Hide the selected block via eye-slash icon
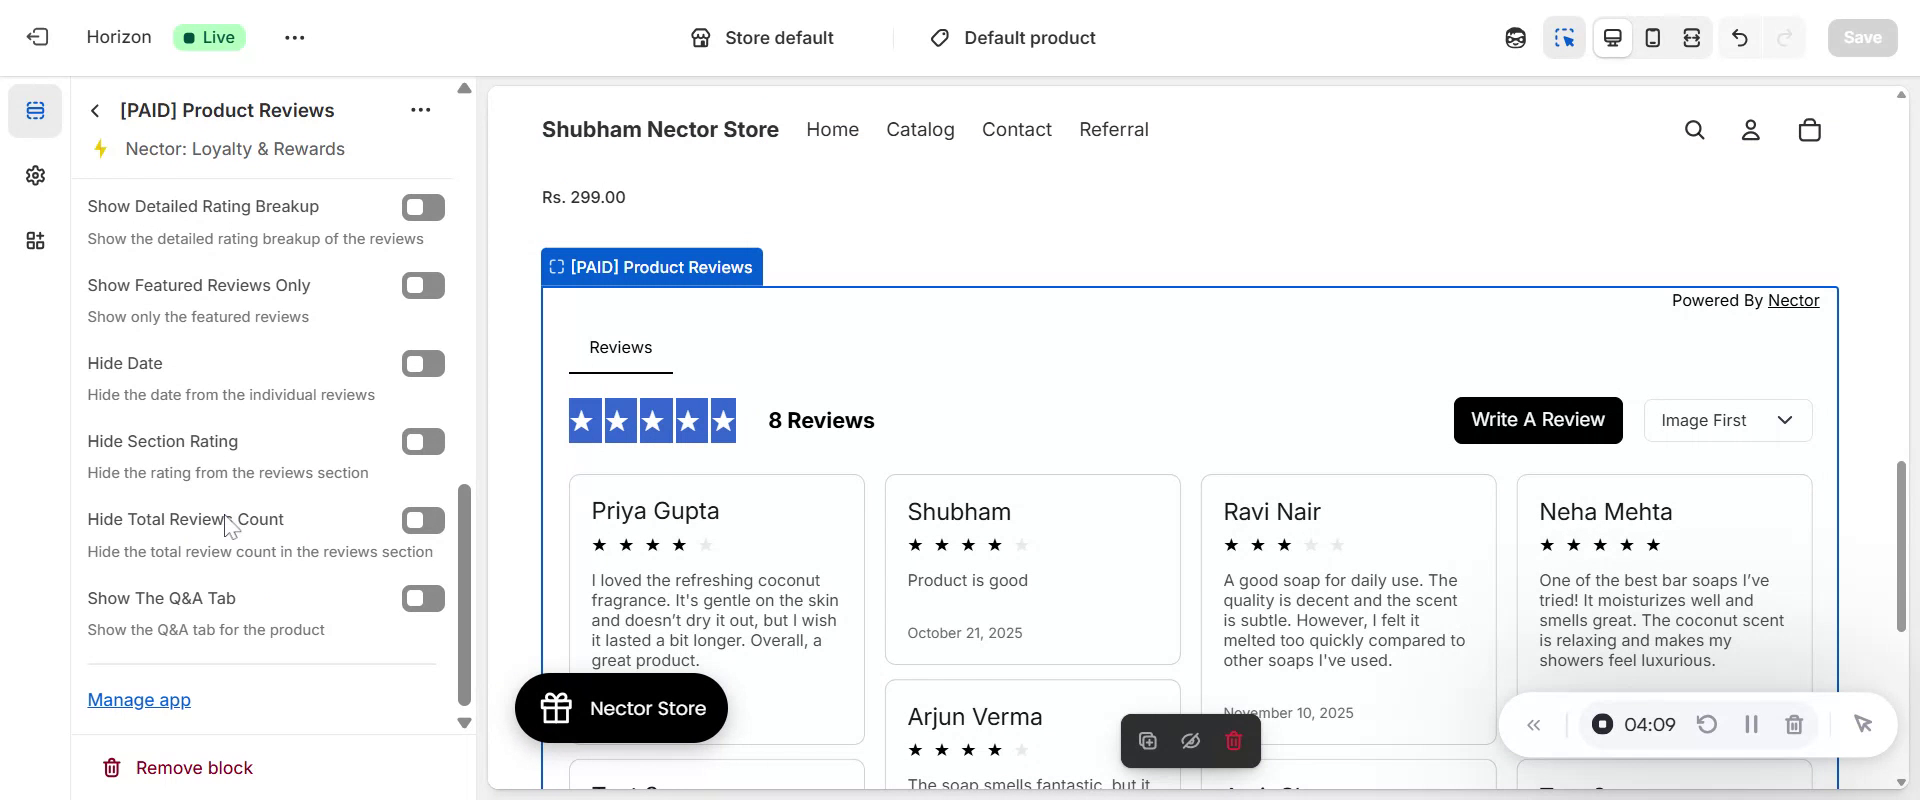The width and height of the screenshot is (1920, 800). coord(1190,741)
